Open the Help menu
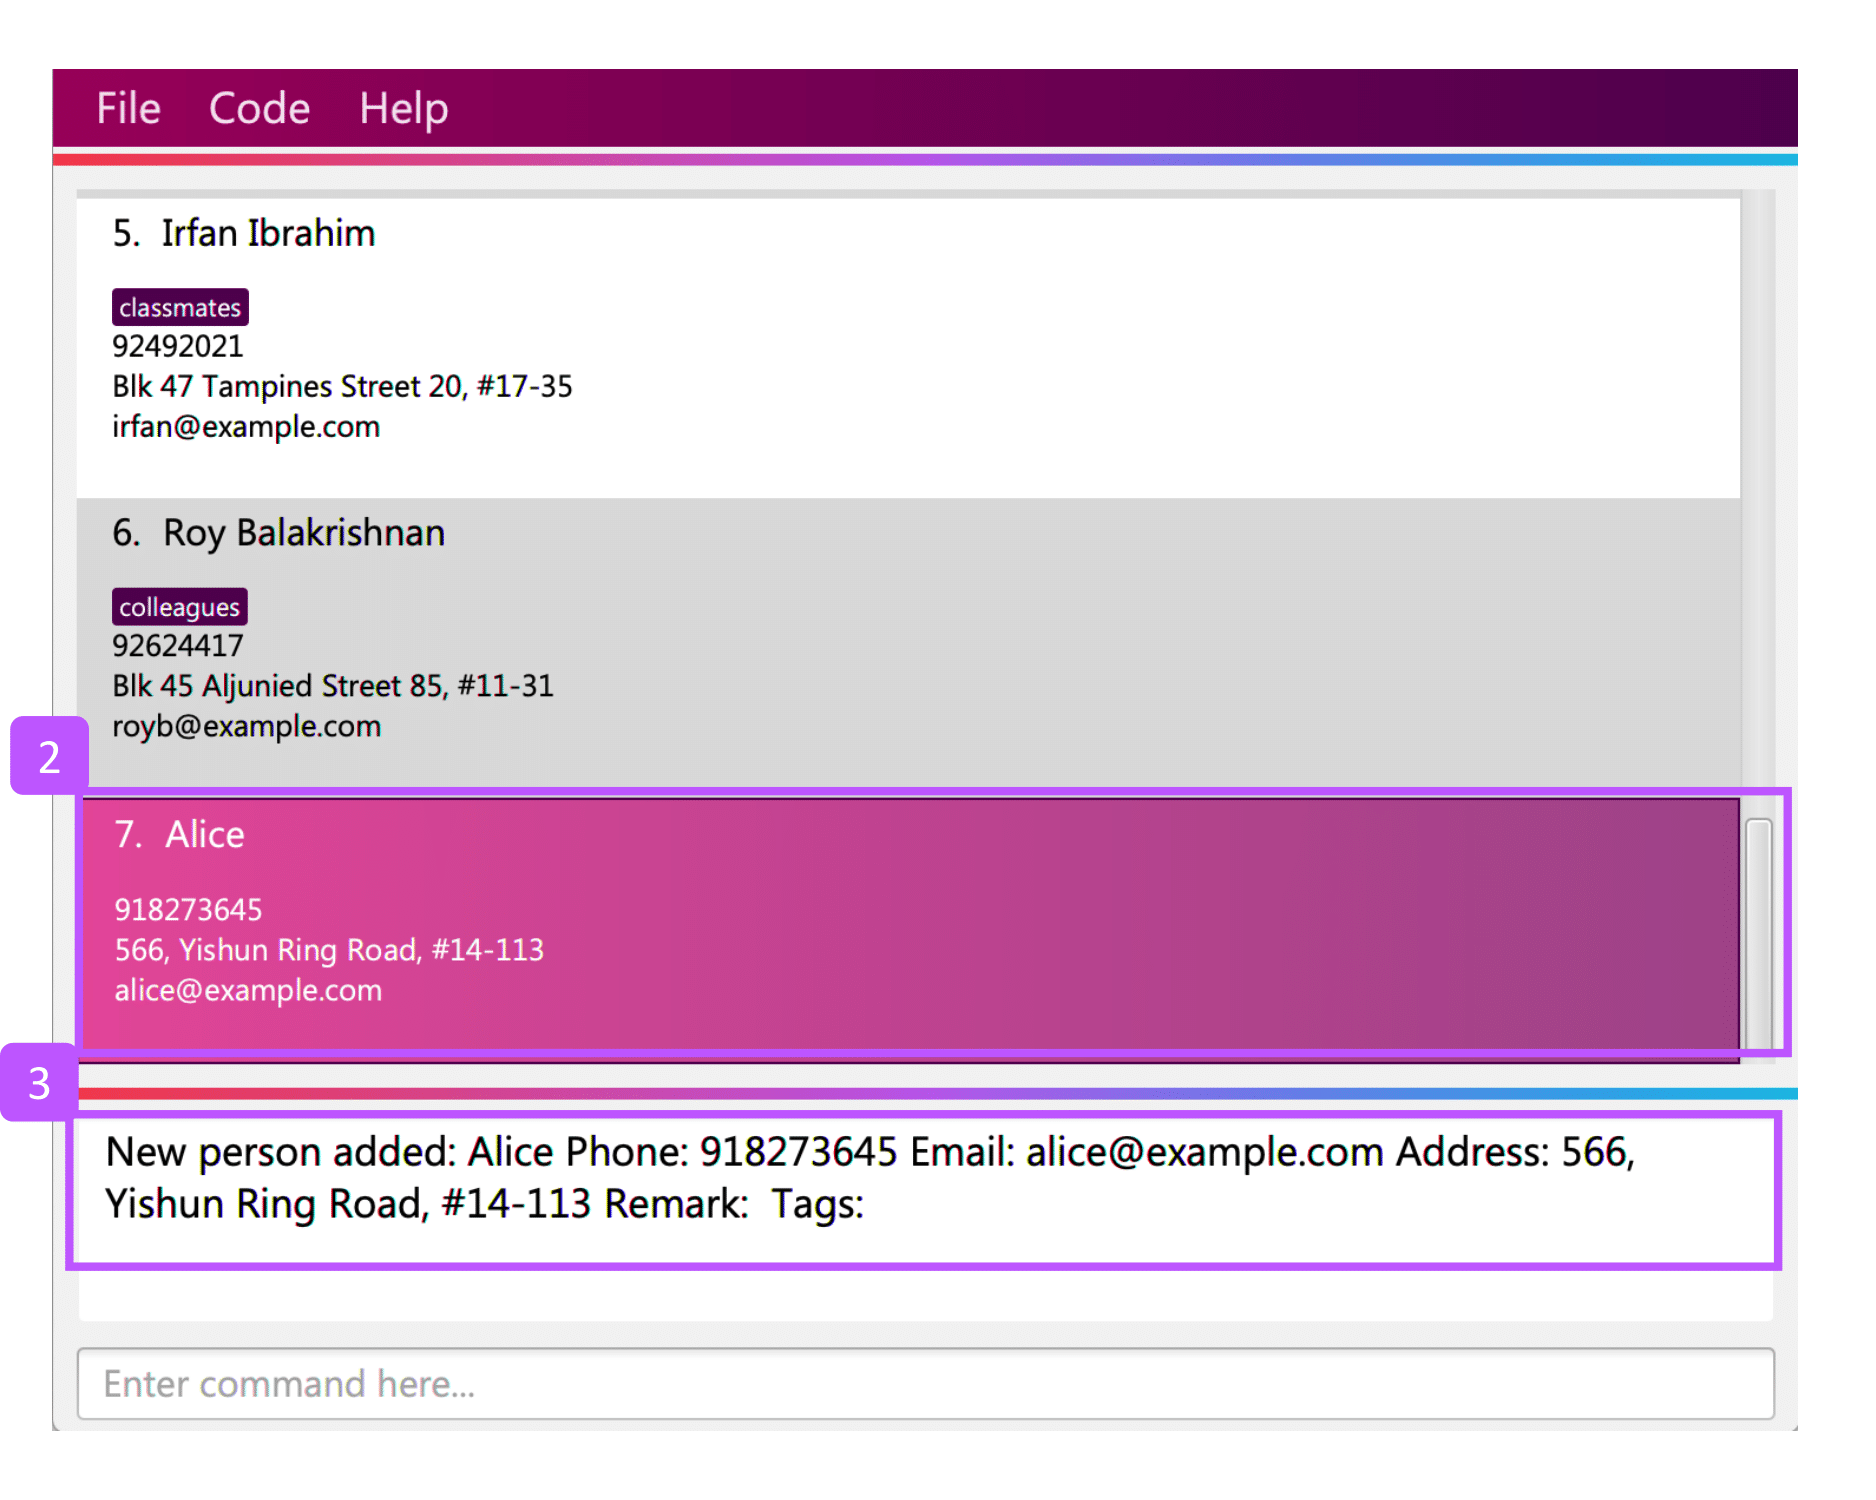This screenshot has width=1876, height=1500. (x=403, y=108)
